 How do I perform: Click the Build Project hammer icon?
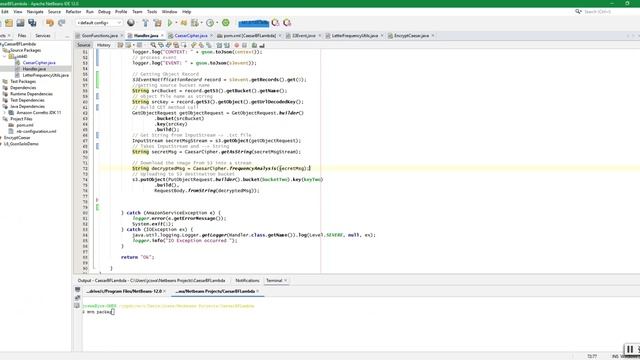145,23
